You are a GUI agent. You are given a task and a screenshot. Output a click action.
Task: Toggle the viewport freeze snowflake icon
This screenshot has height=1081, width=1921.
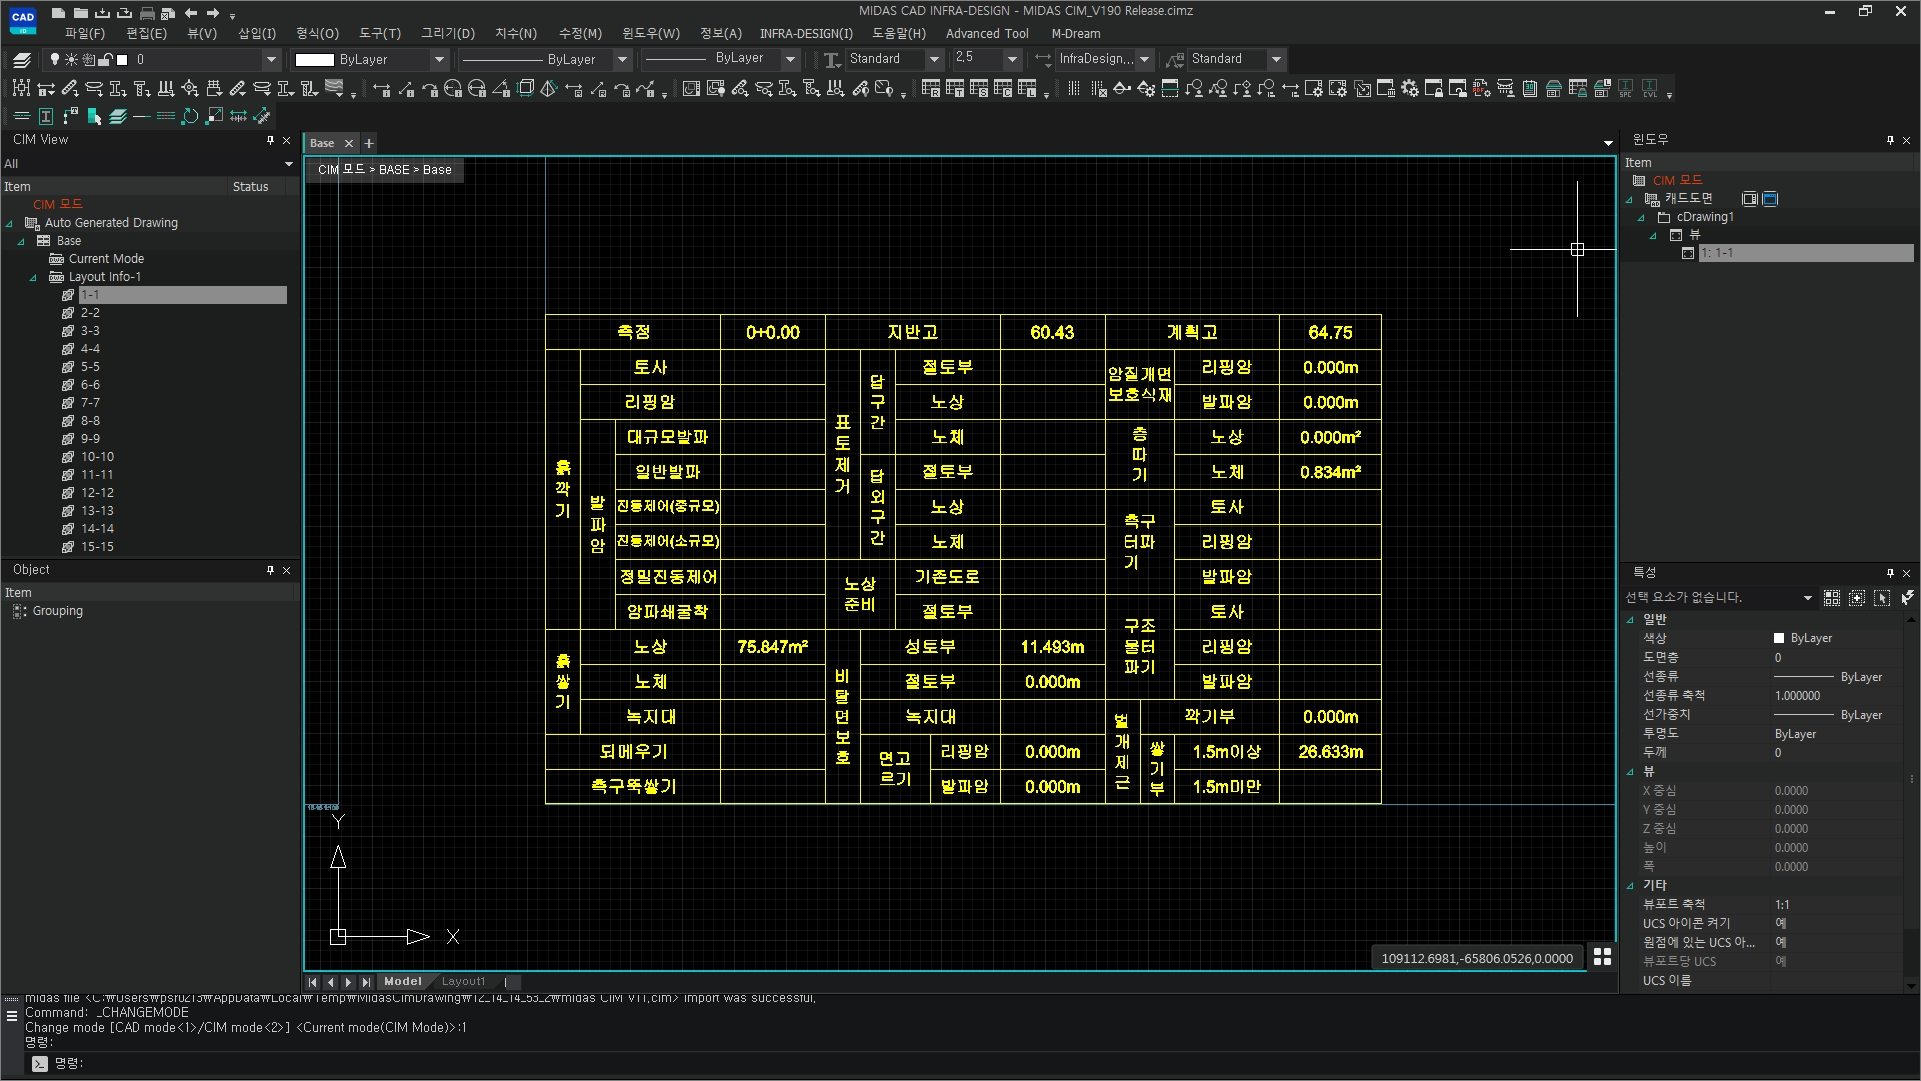[x=89, y=60]
